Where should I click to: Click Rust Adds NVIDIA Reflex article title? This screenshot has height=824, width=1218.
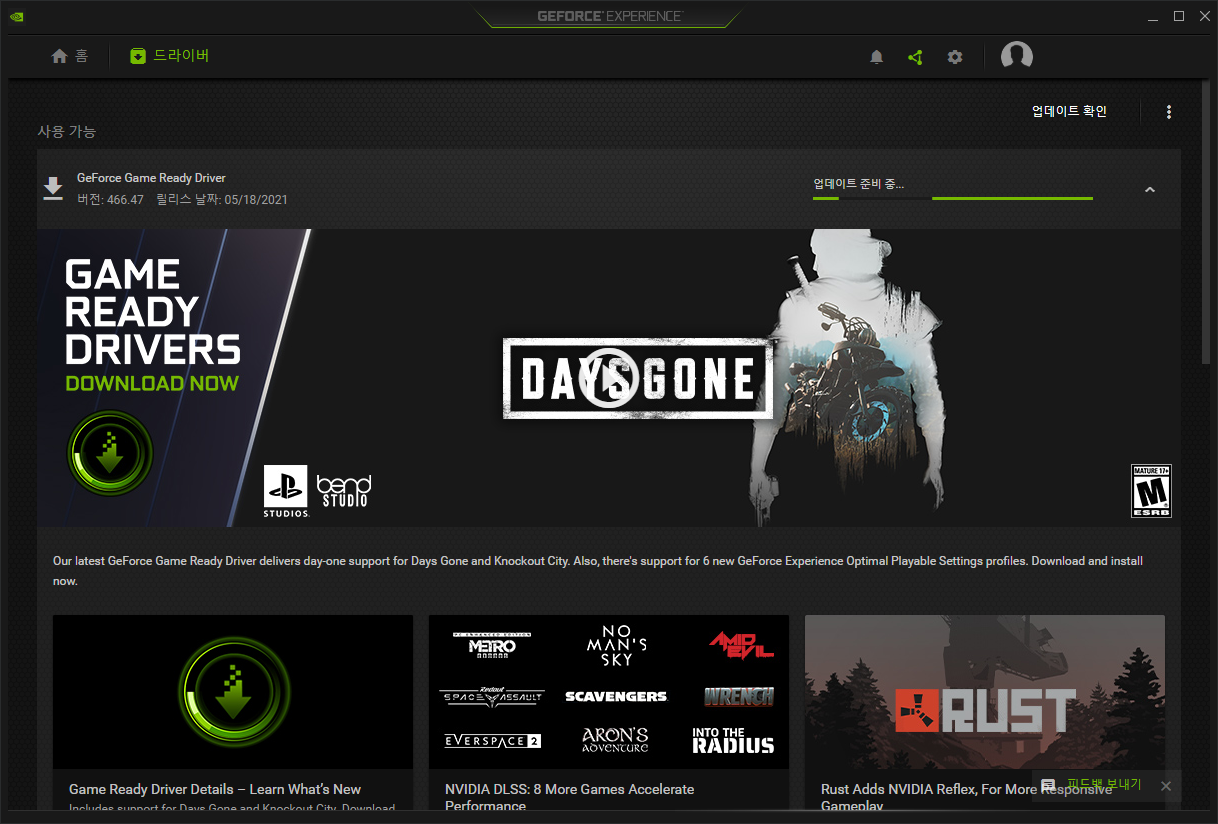966,797
